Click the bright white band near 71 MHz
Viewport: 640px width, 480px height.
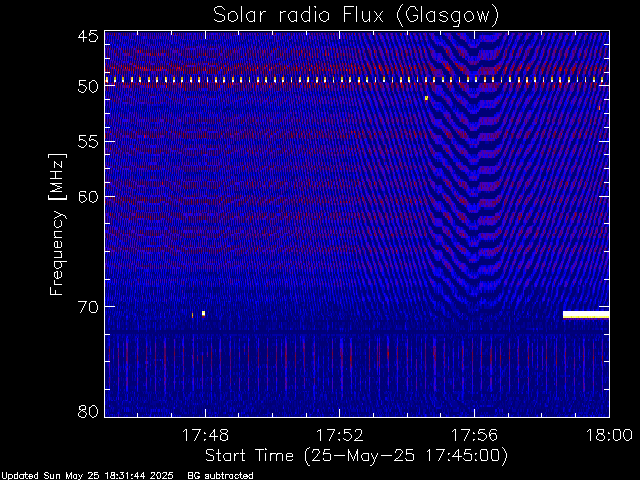tap(586, 315)
